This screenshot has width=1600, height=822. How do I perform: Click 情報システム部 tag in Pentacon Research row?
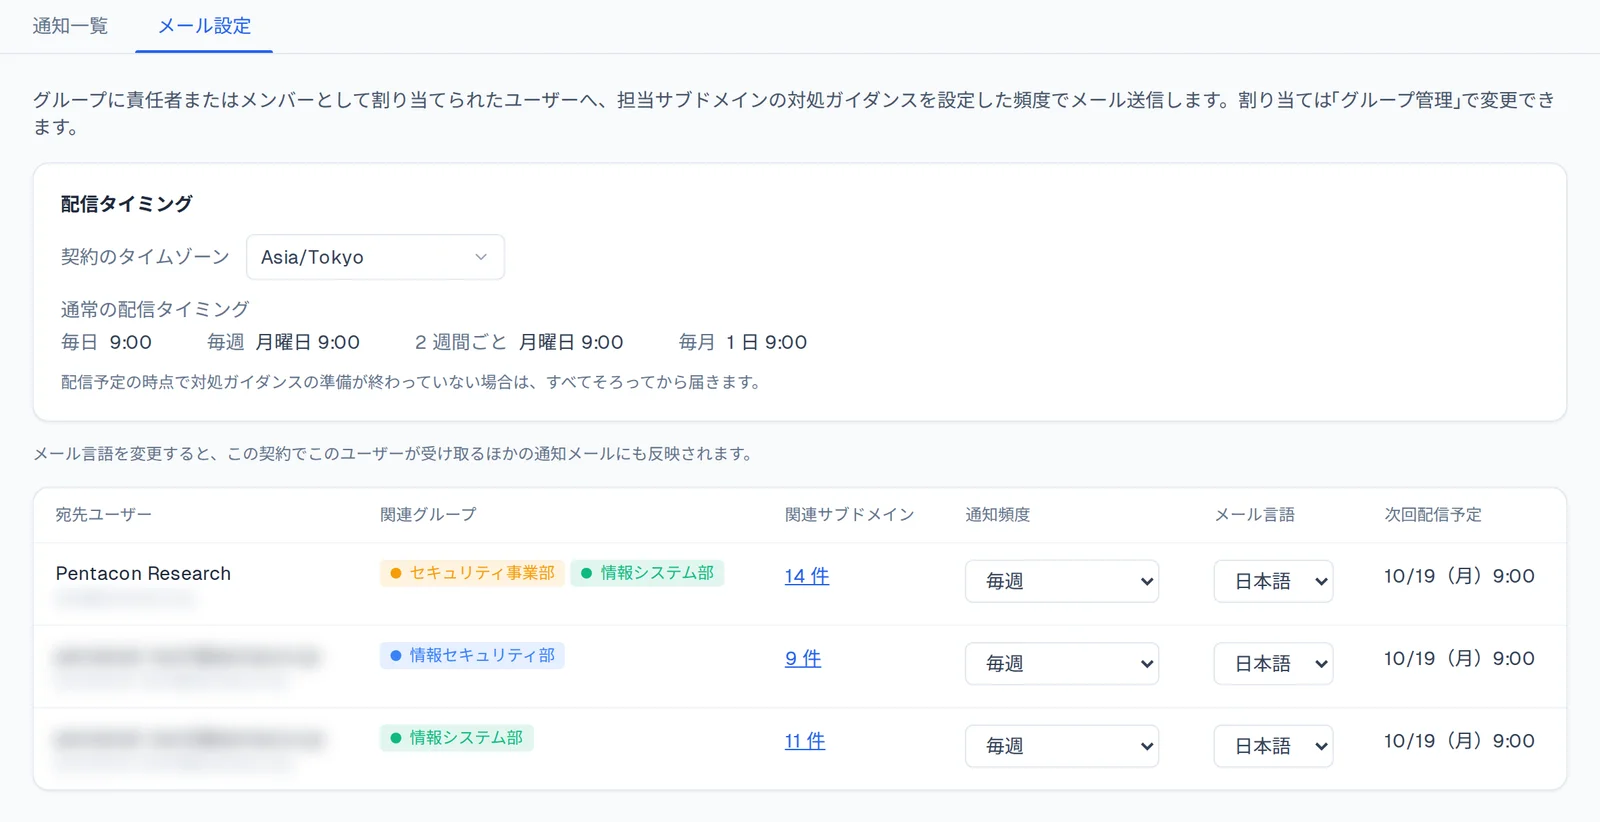[647, 573]
